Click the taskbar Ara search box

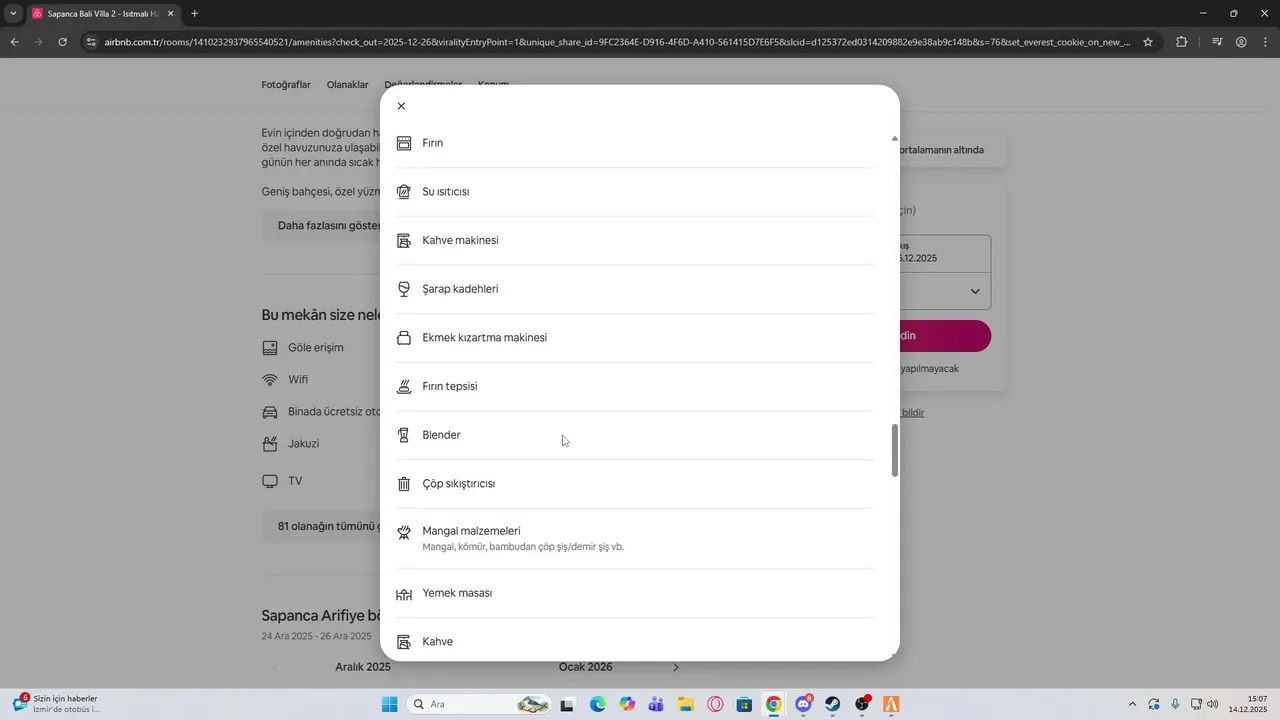point(478,704)
